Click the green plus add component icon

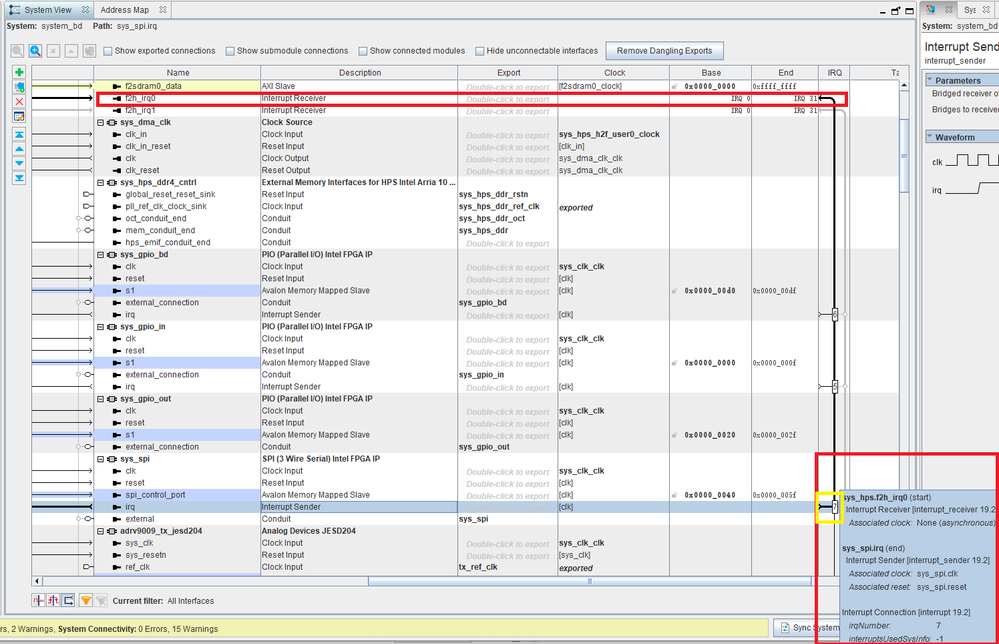click(19, 73)
